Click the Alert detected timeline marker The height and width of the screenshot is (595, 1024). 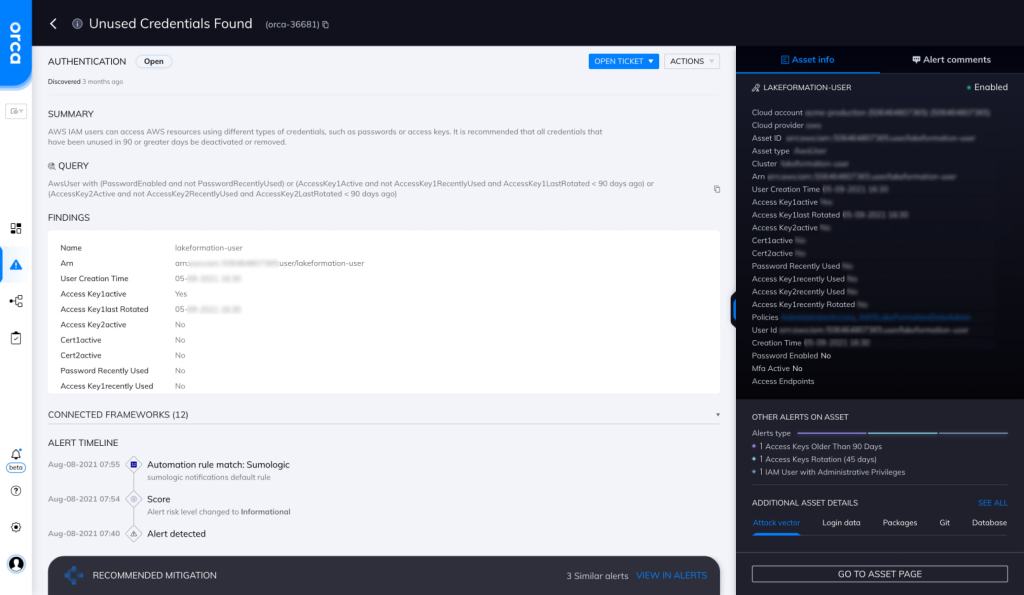[133, 534]
